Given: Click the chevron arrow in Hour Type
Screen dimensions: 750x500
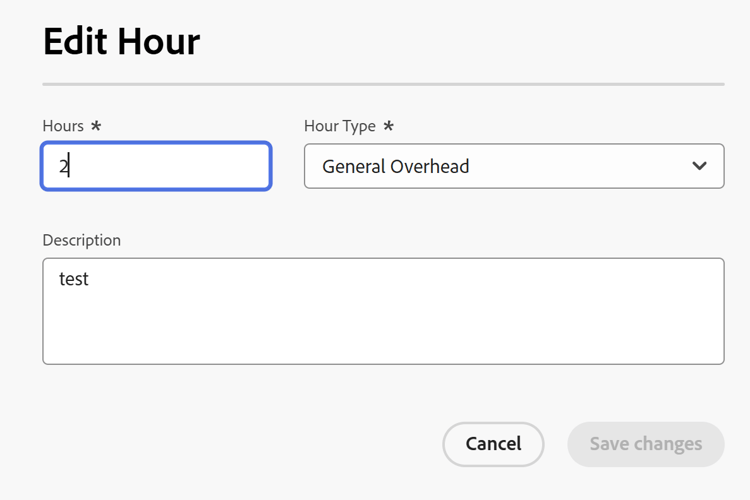Looking at the screenshot, I should click(699, 166).
